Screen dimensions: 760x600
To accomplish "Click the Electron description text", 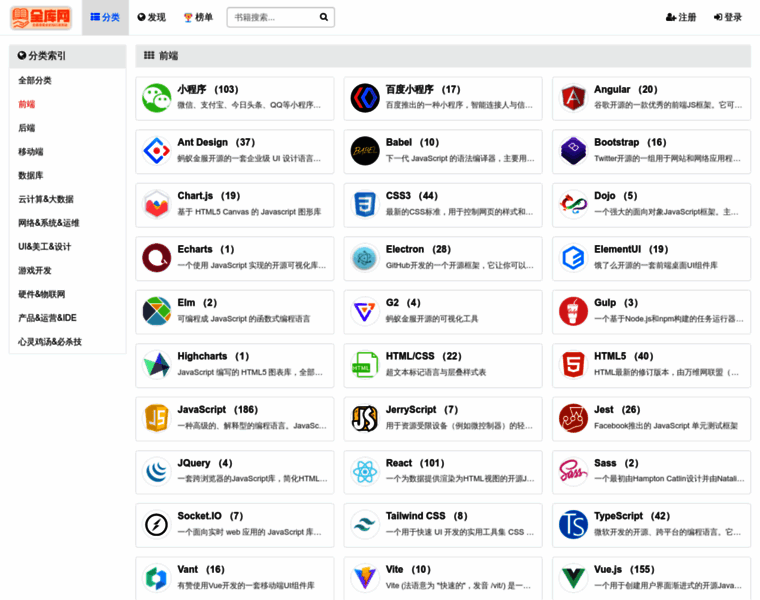I will [x=459, y=265].
